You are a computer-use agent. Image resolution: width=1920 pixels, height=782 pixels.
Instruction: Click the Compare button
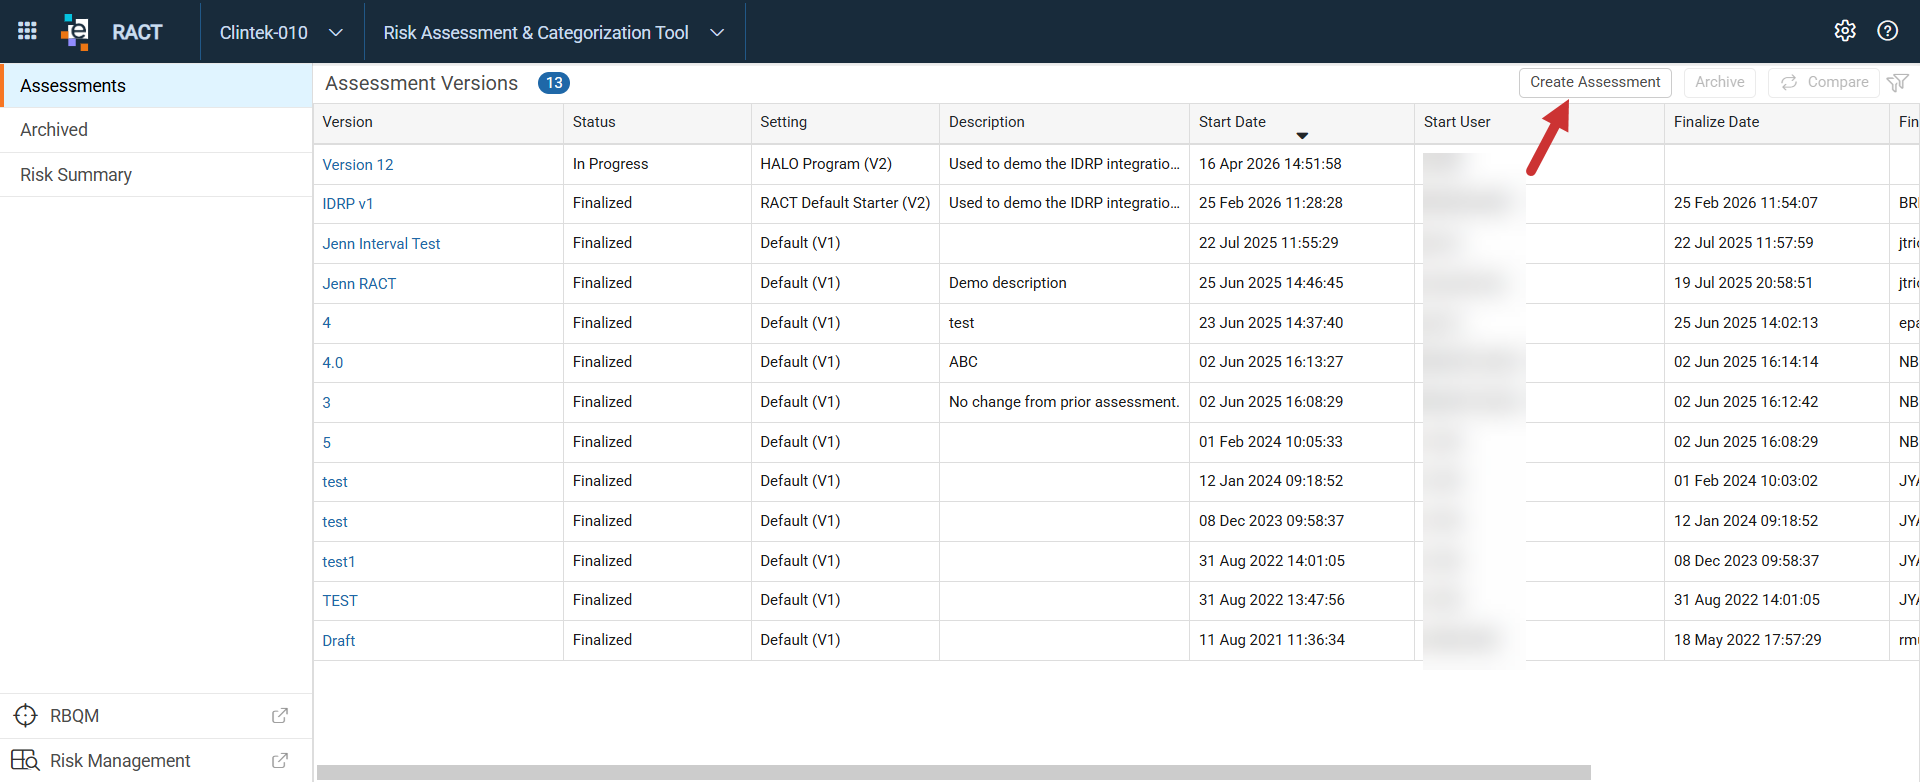(x=1825, y=82)
